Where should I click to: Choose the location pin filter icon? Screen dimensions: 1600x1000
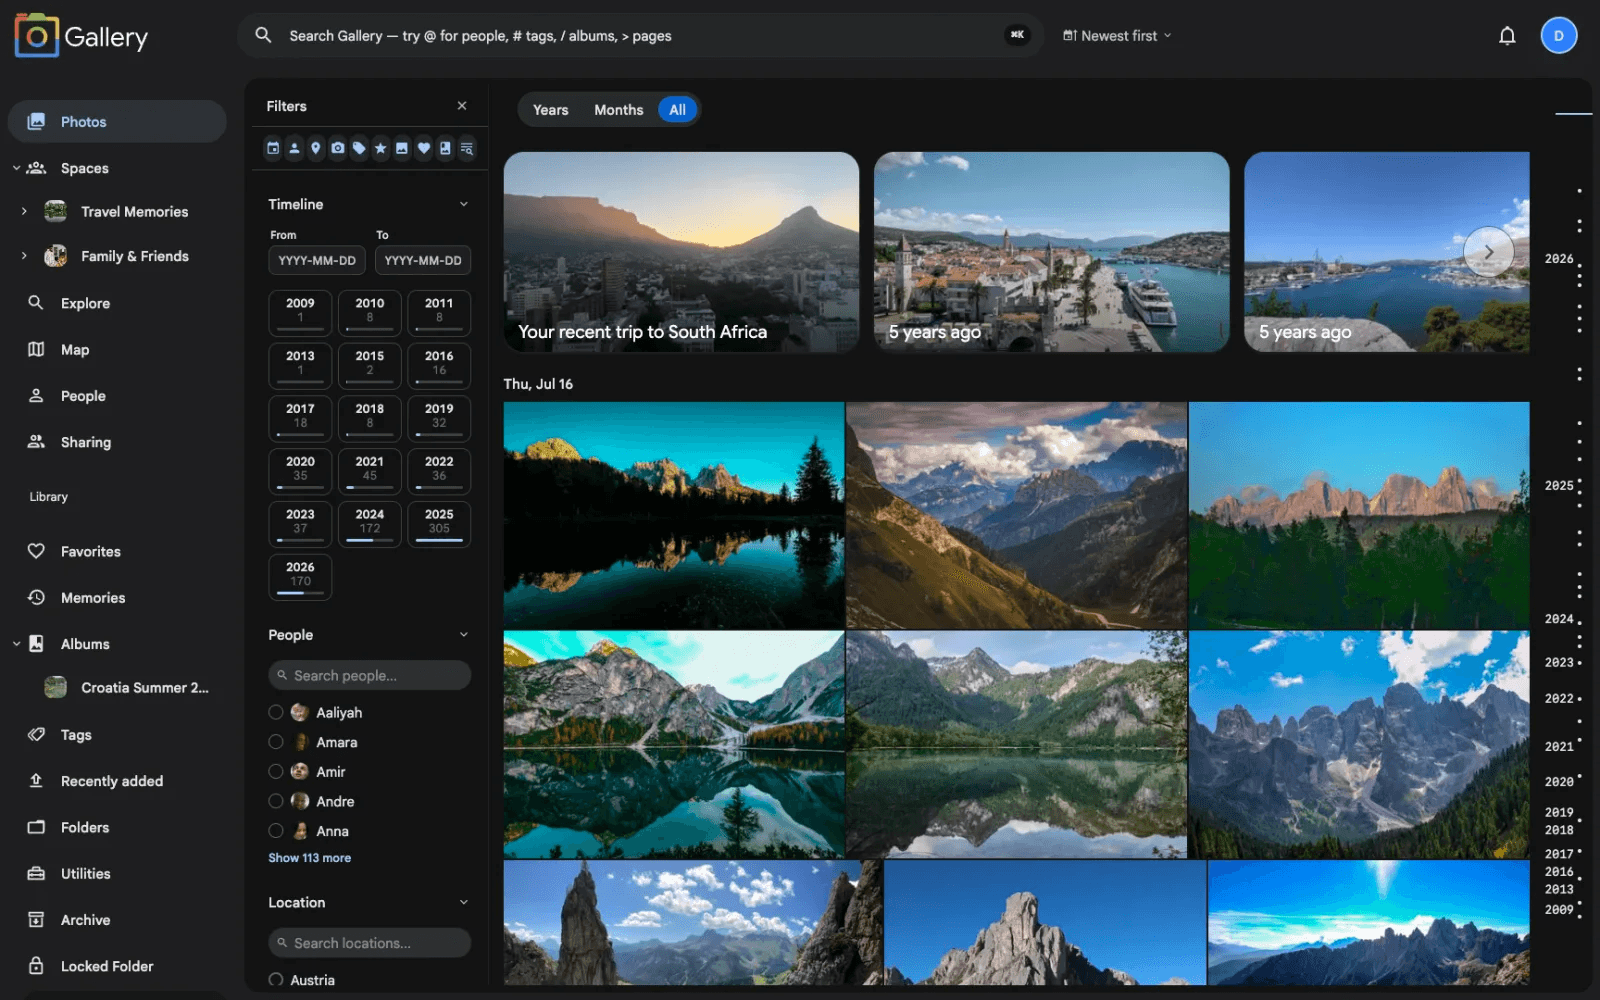(316, 148)
